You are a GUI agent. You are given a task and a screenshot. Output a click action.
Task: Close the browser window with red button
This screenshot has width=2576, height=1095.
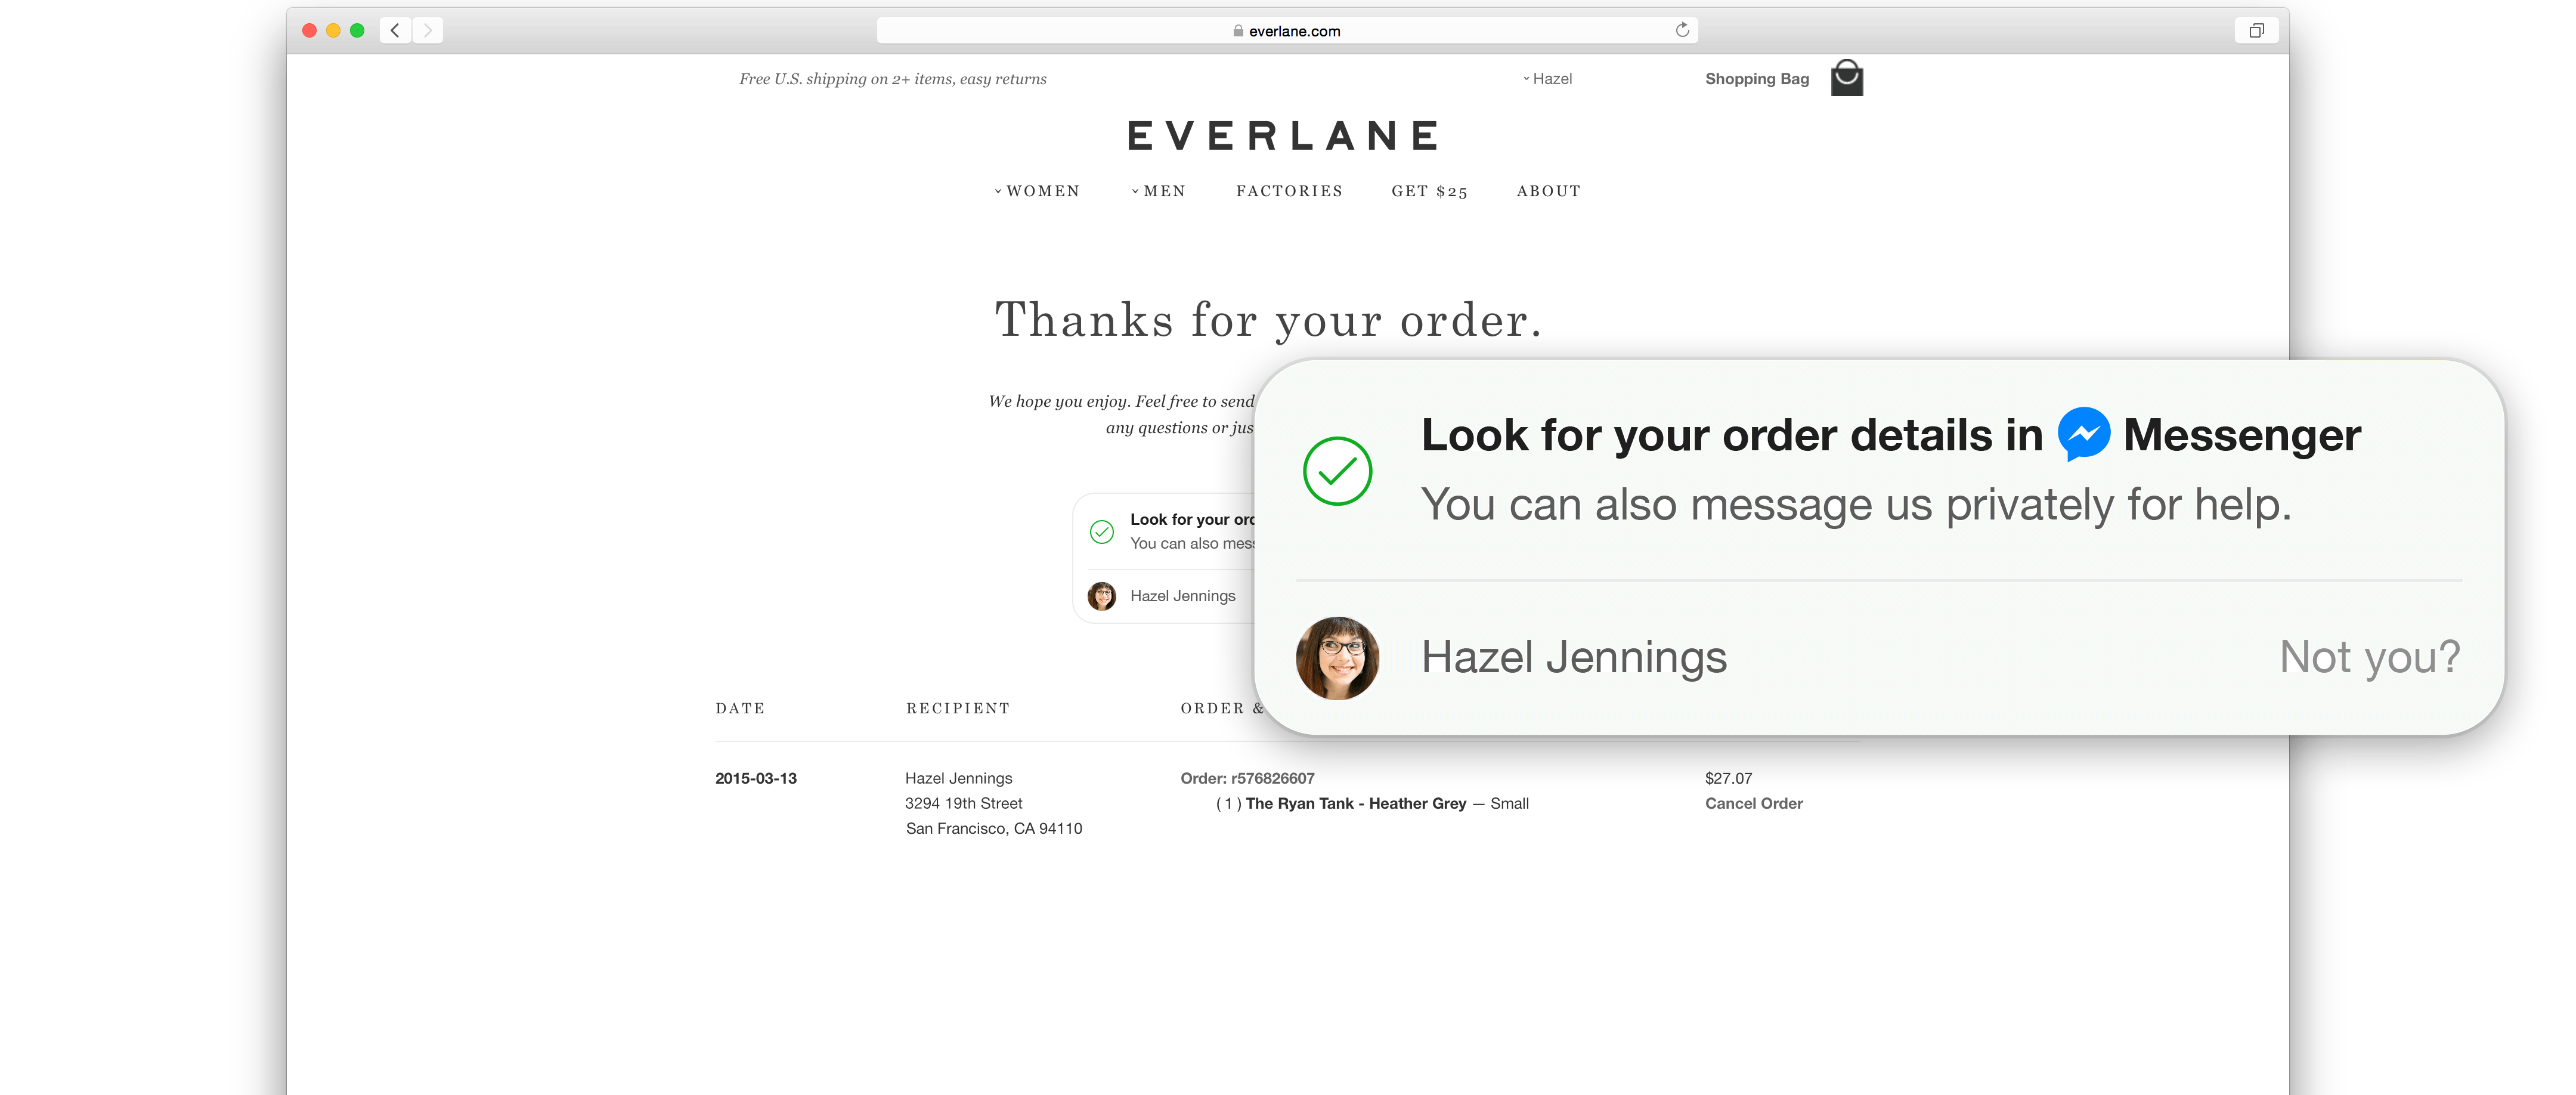pyautogui.click(x=310, y=31)
